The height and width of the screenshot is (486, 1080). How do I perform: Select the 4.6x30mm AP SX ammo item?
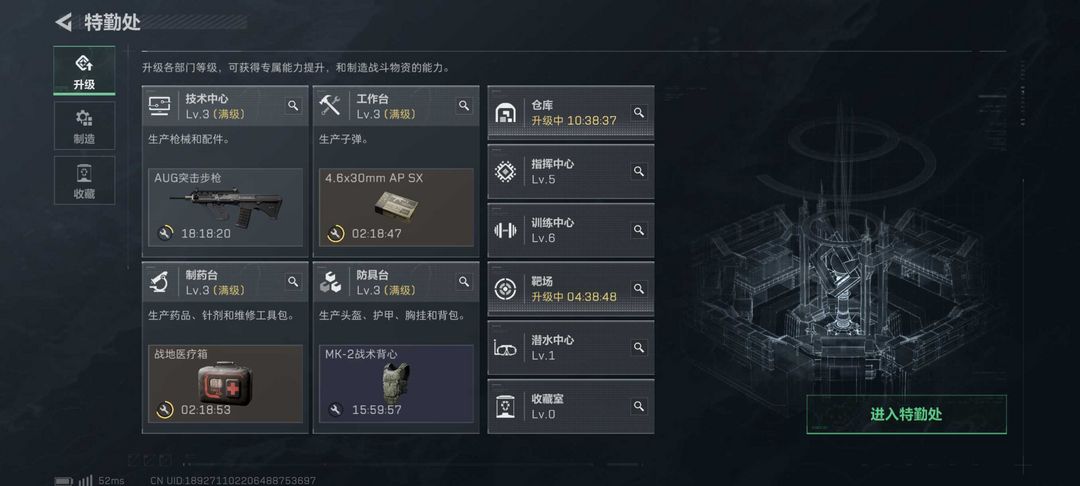point(396,207)
